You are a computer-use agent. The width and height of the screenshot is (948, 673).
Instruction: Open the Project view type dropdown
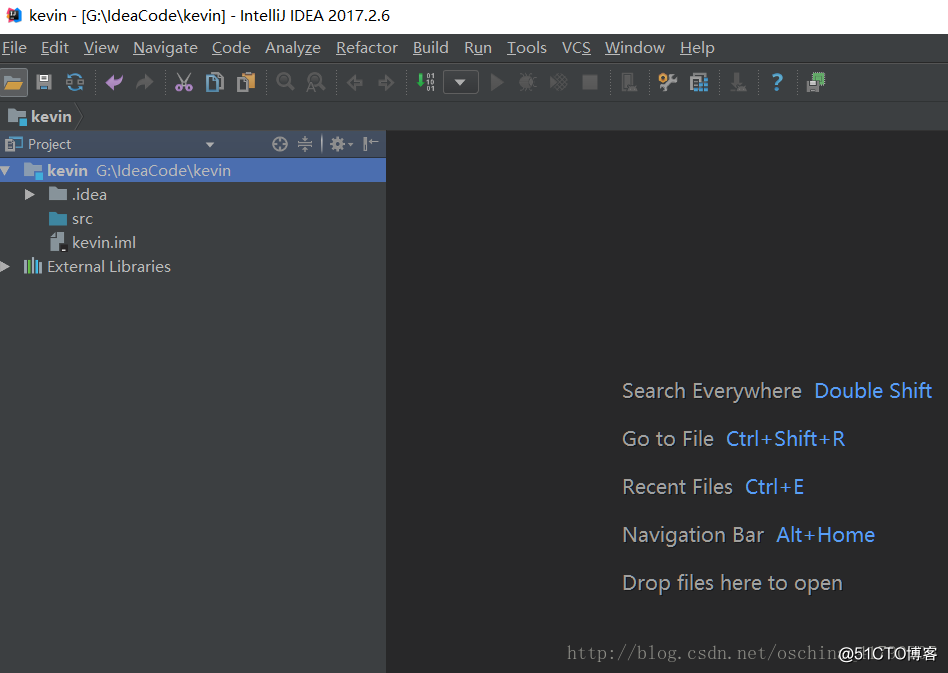coord(210,145)
